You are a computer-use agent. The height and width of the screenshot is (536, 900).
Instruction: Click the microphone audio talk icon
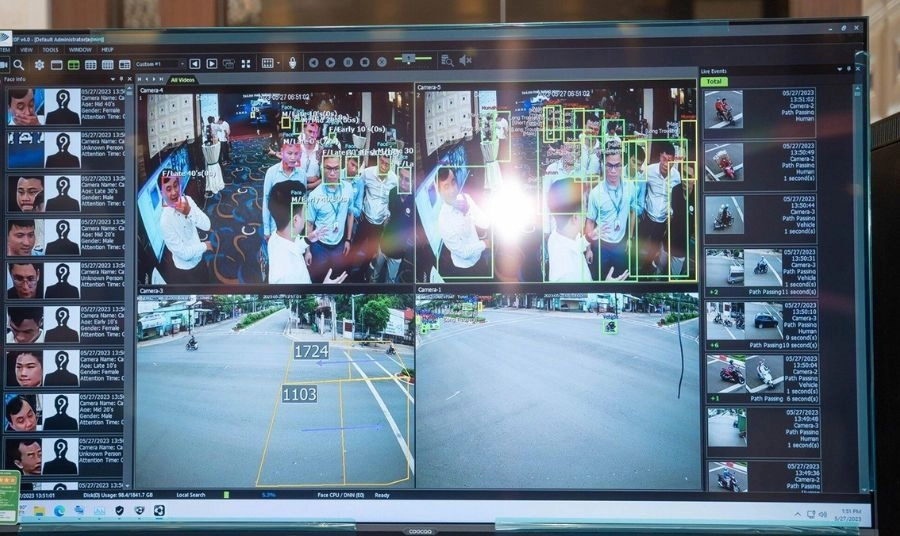[292, 63]
